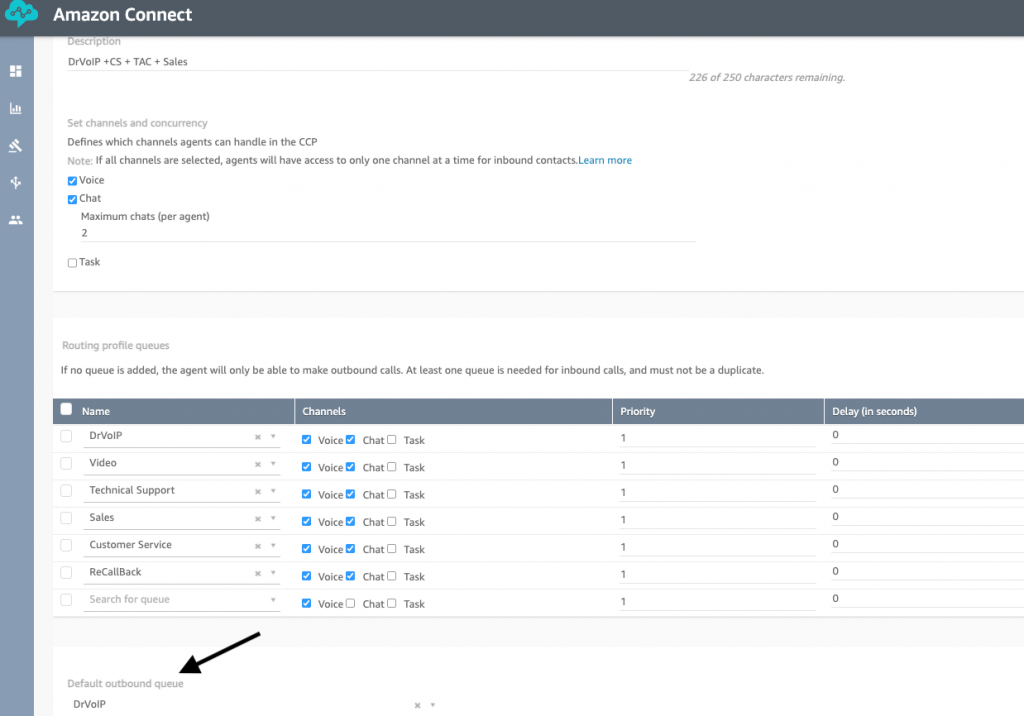Toggle the Voice channel checkbox under Set channels
1024x716 pixels.
(x=72, y=181)
